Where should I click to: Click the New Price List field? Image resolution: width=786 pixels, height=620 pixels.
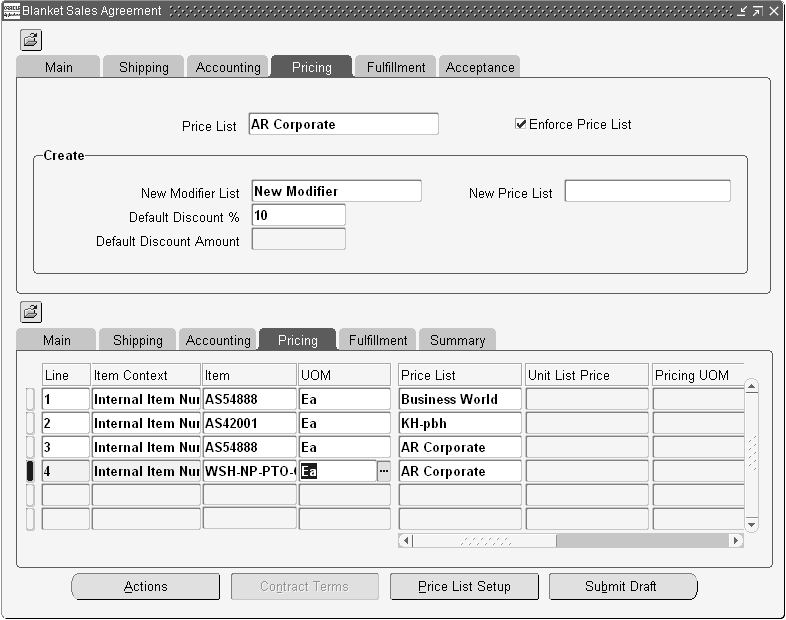[647, 191]
